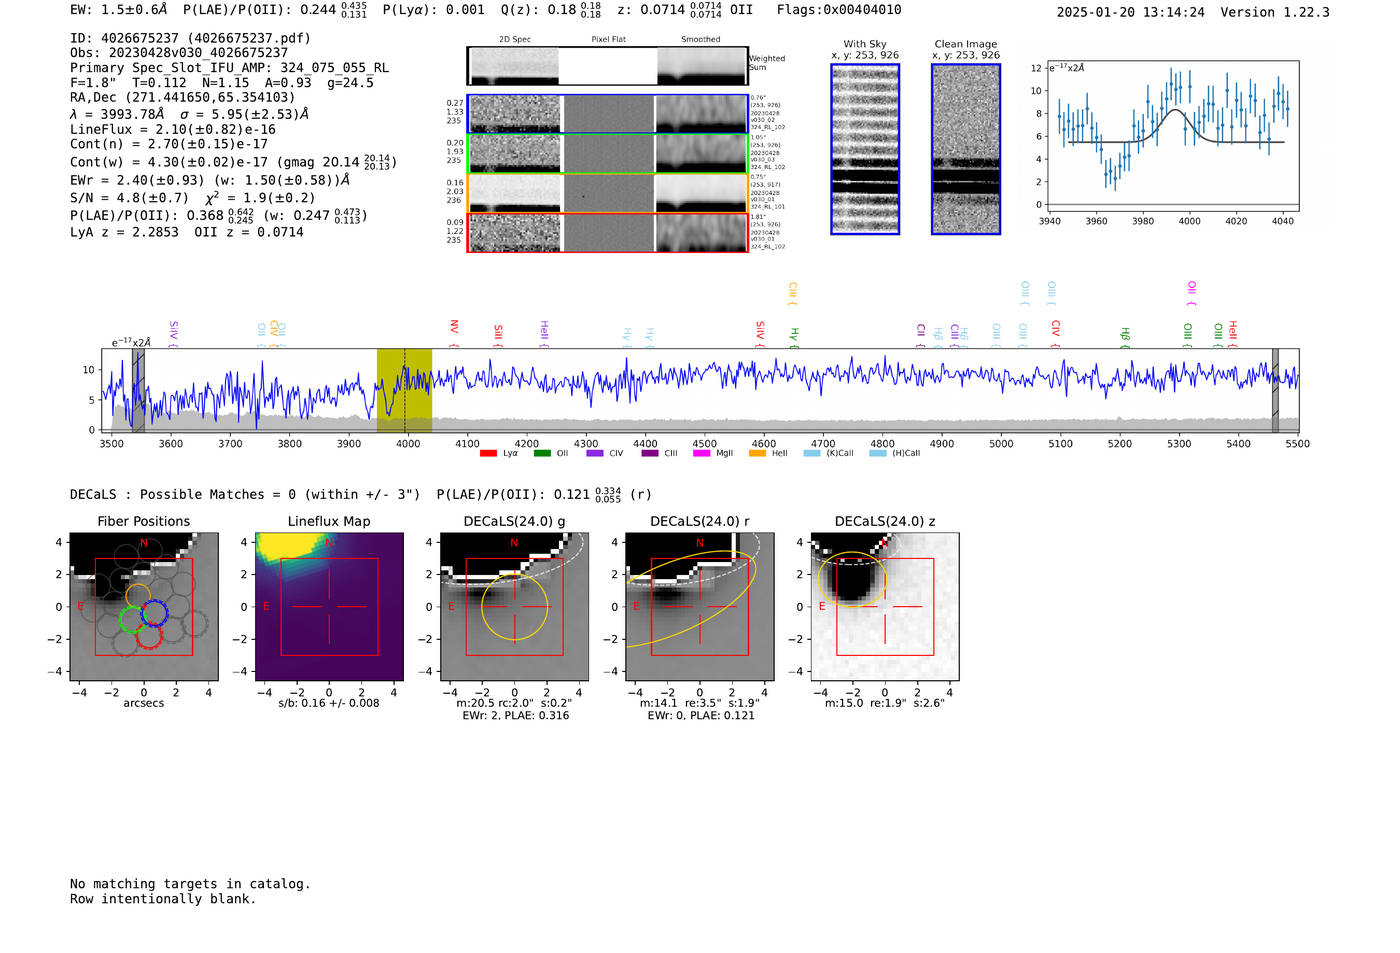Click the Cont(w) gmag 20.14 text
Screen dimensions: 1400x953
(x=234, y=161)
